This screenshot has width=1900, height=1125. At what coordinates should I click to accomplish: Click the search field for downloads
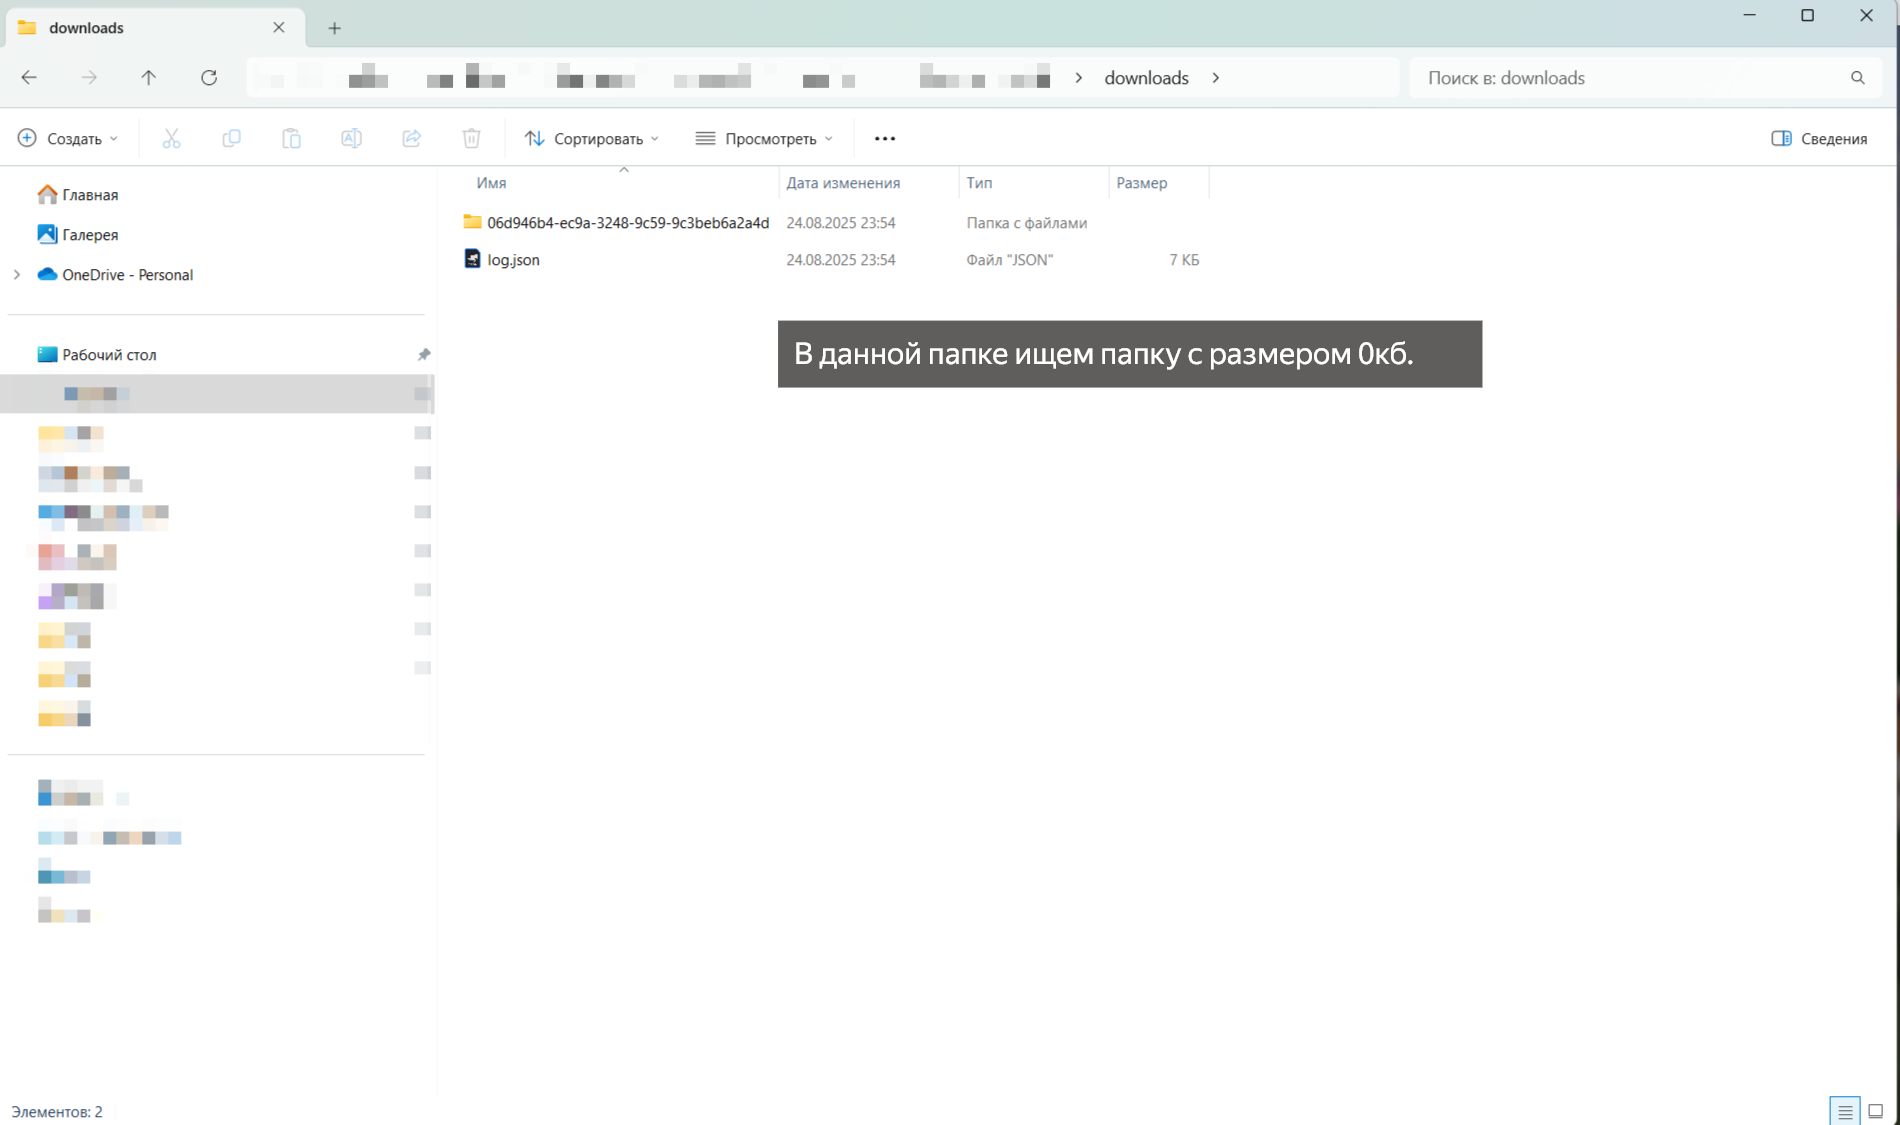point(1630,78)
